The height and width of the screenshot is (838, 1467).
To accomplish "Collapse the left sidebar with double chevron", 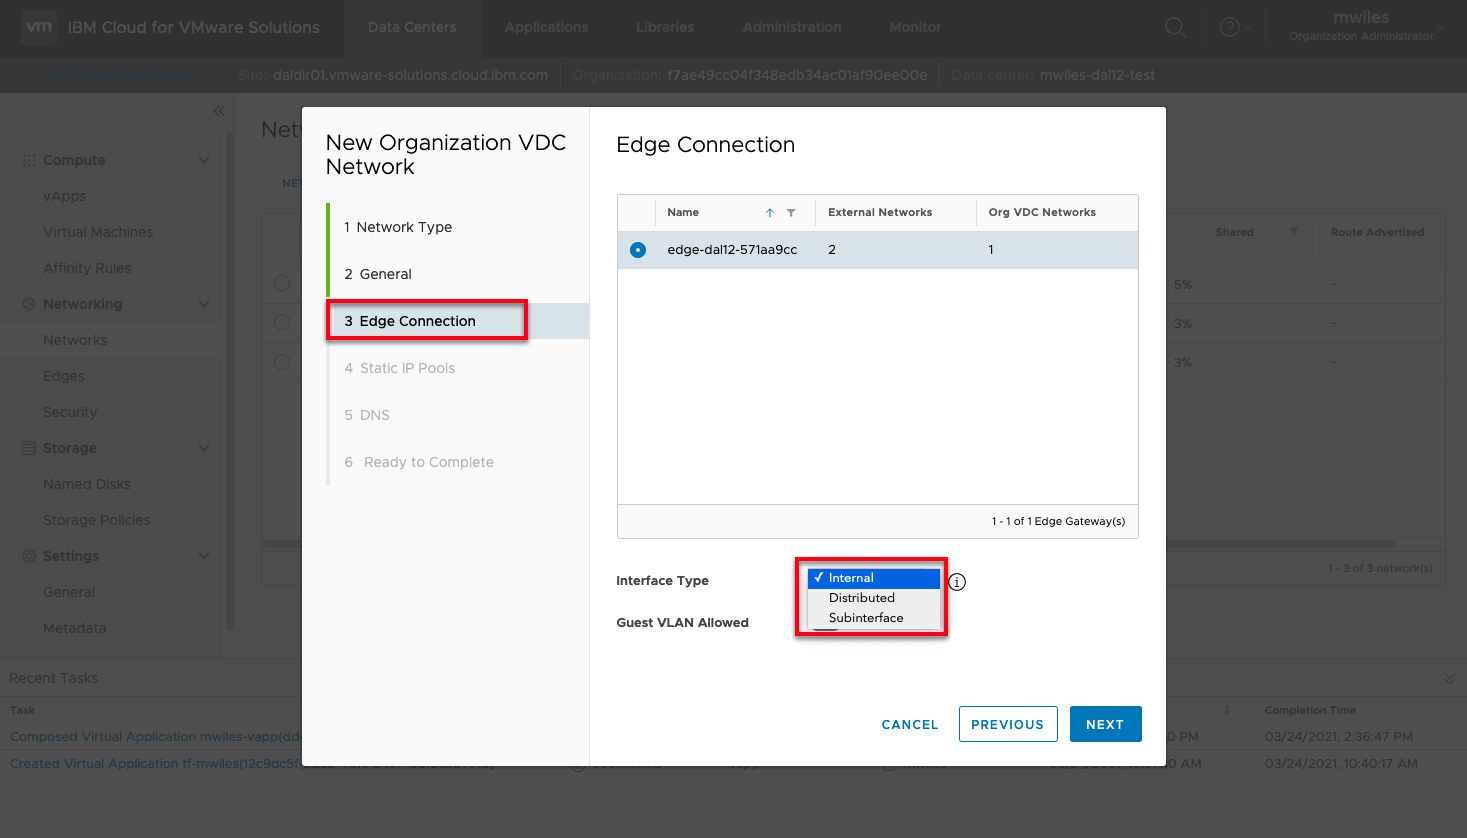I will point(219,111).
